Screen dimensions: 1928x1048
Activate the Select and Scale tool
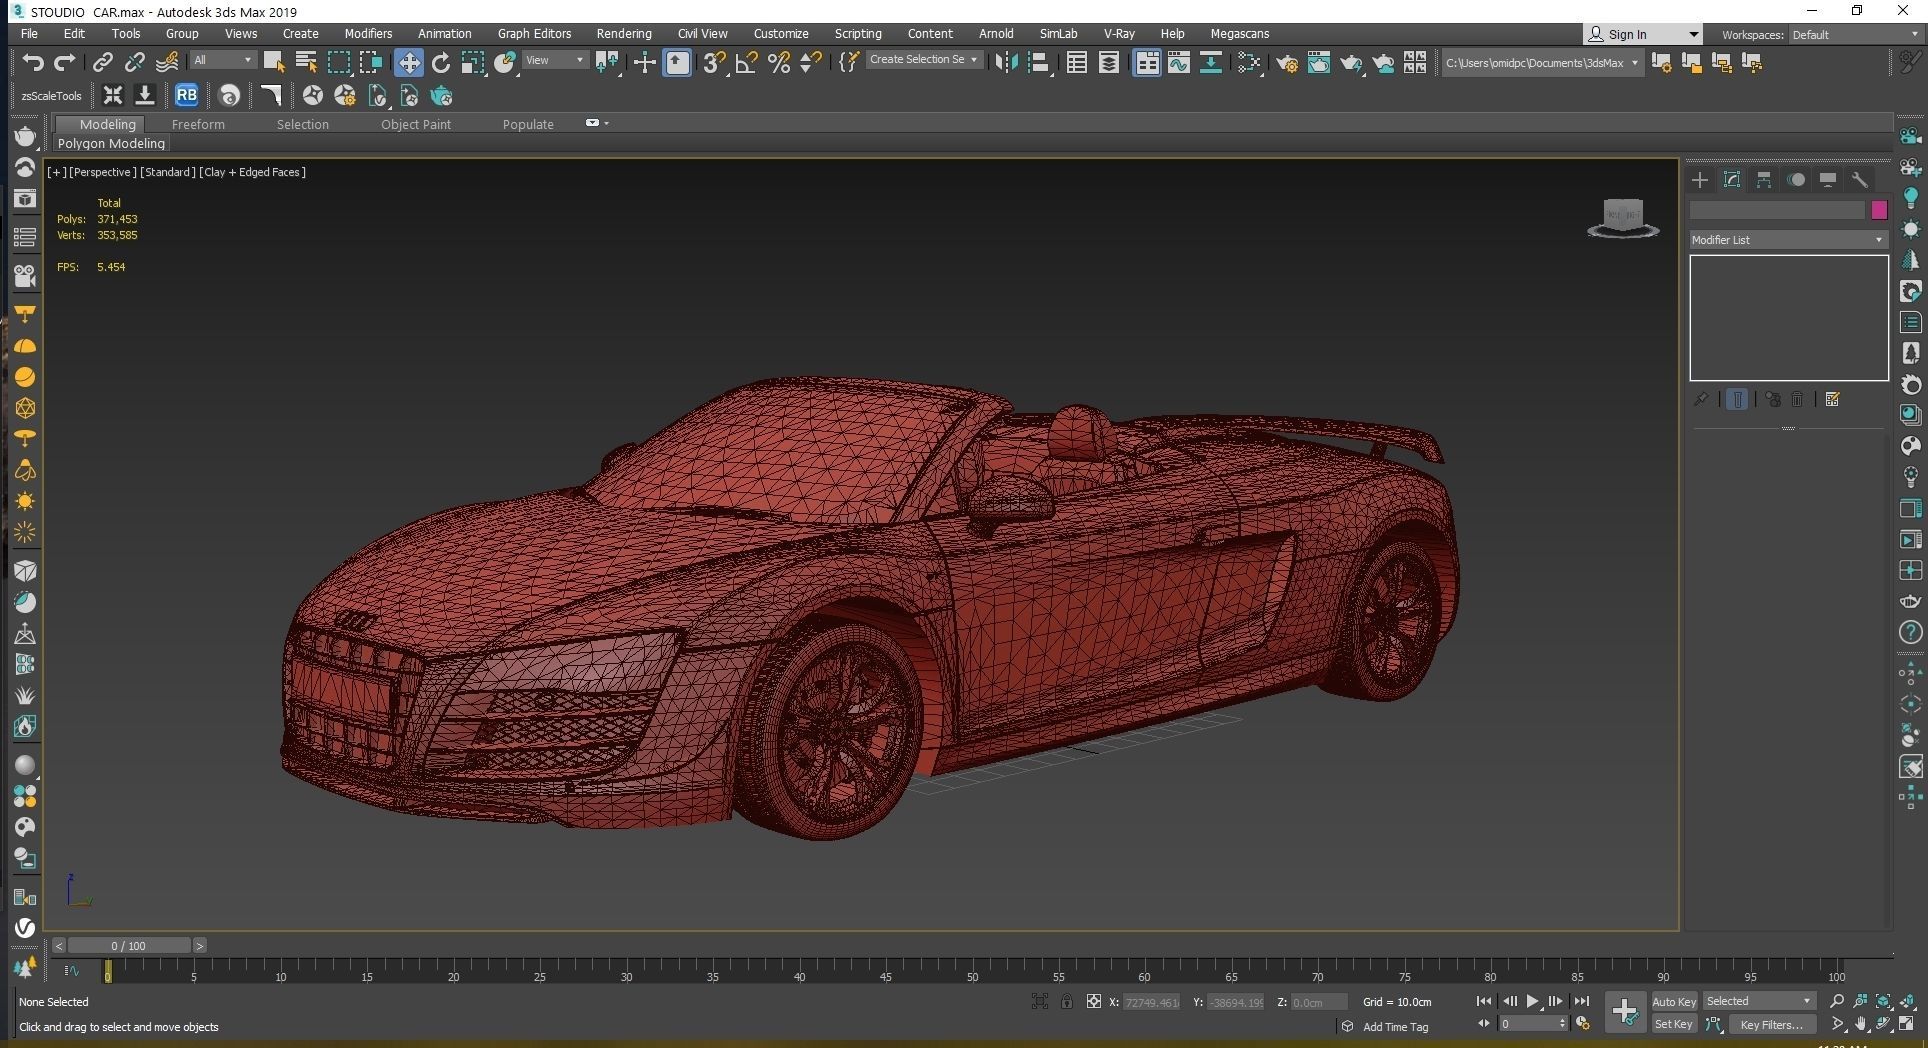tap(473, 63)
